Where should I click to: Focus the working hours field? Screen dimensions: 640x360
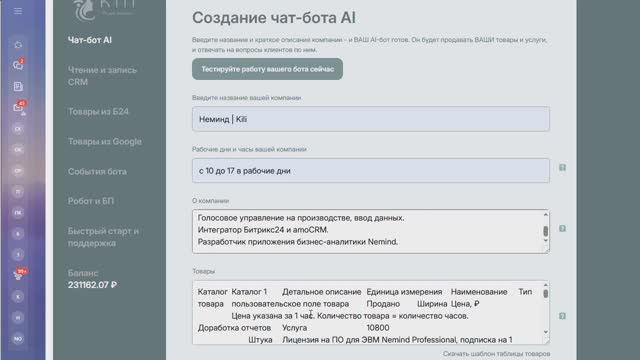pos(371,171)
